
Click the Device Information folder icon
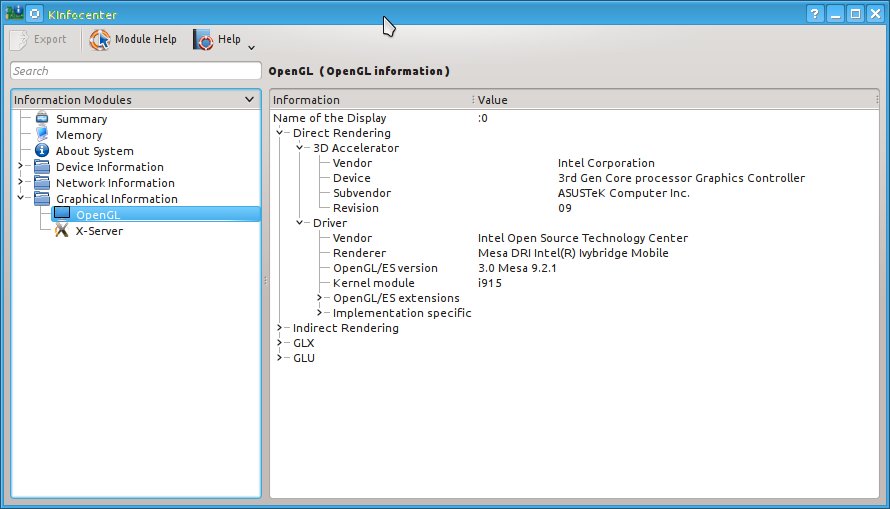(42, 167)
